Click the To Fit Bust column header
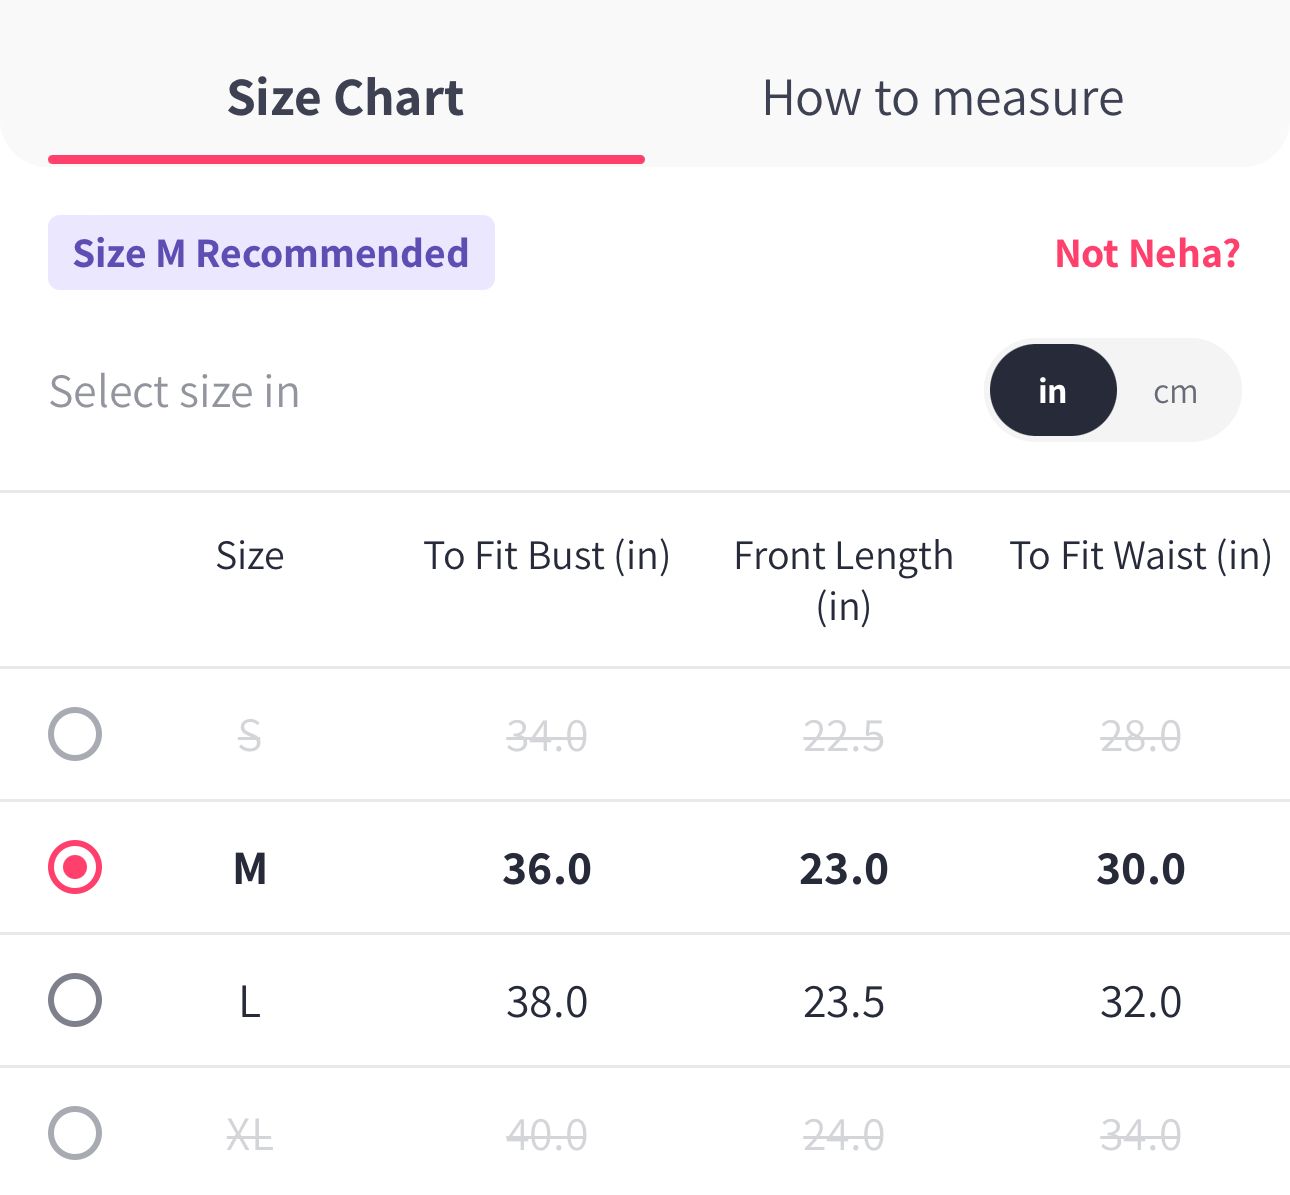 point(546,556)
